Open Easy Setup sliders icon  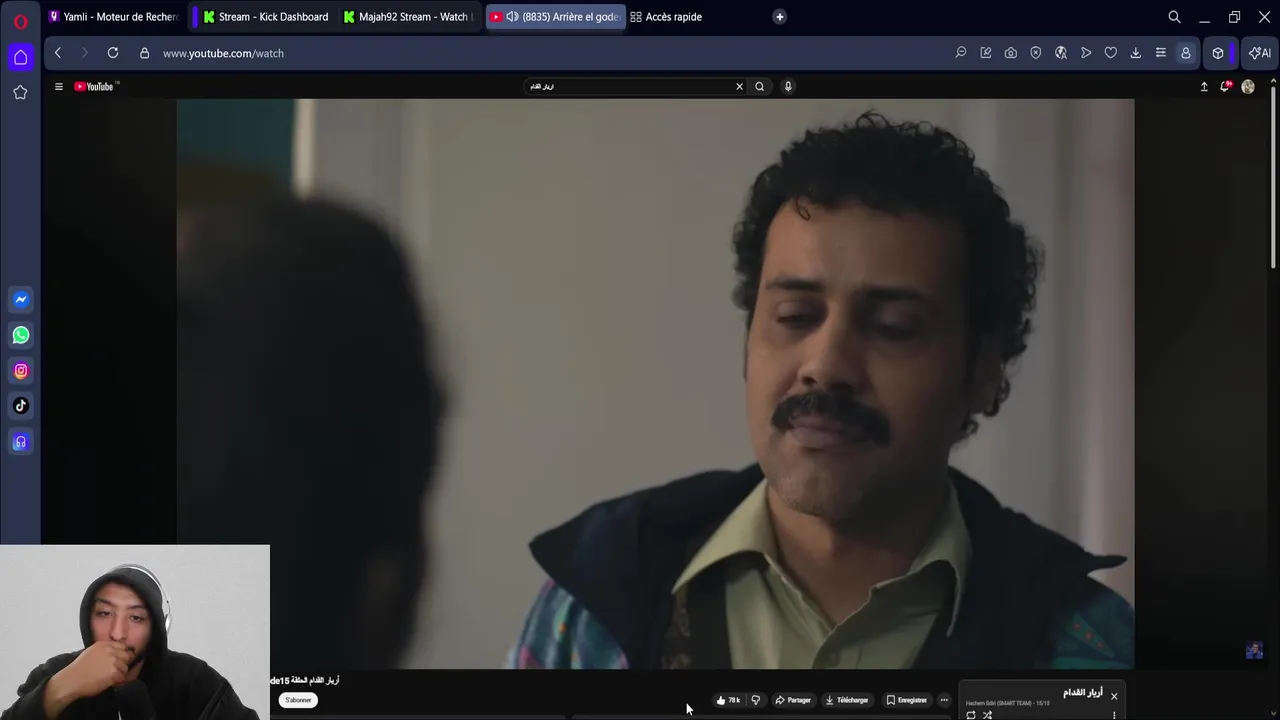[x=1161, y=53]
